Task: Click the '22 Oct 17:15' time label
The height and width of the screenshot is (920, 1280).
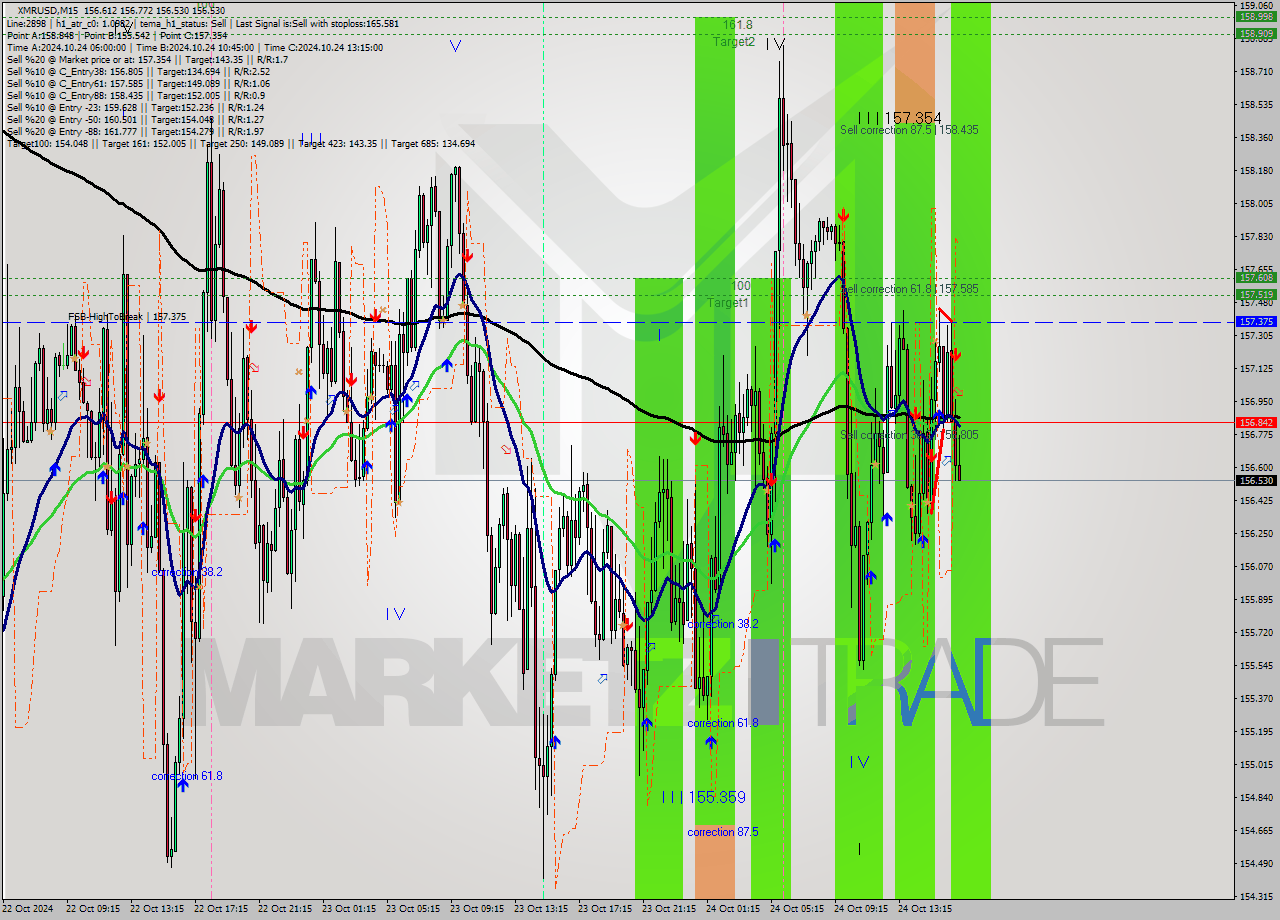Action: [x=221, y=909]
